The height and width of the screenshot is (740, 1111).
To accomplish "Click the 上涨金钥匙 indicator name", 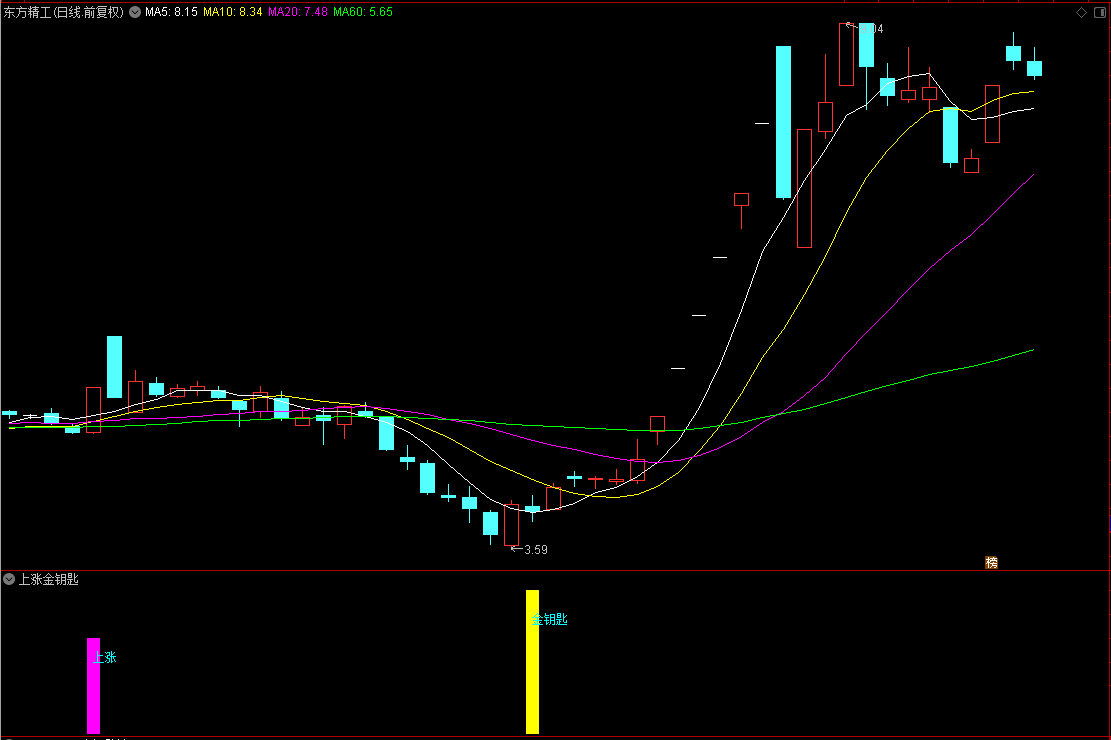I will (48, 579).
